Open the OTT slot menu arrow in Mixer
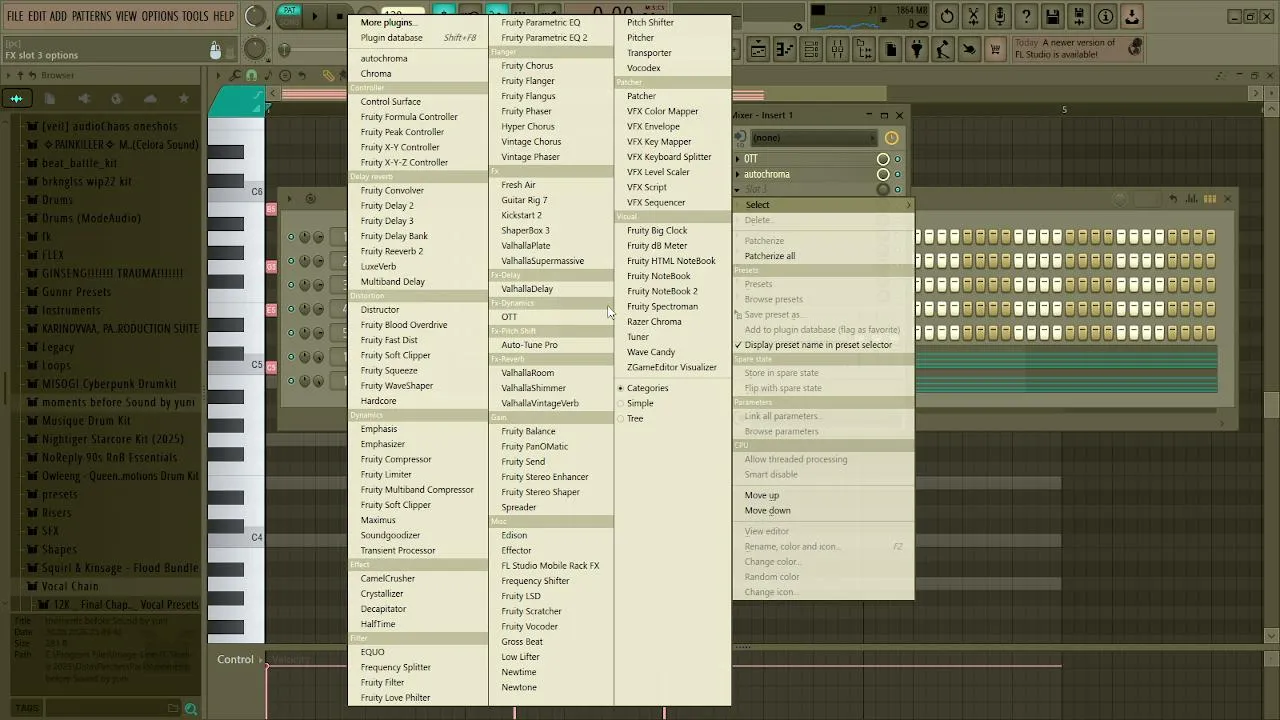 click(x=738, y=159)
